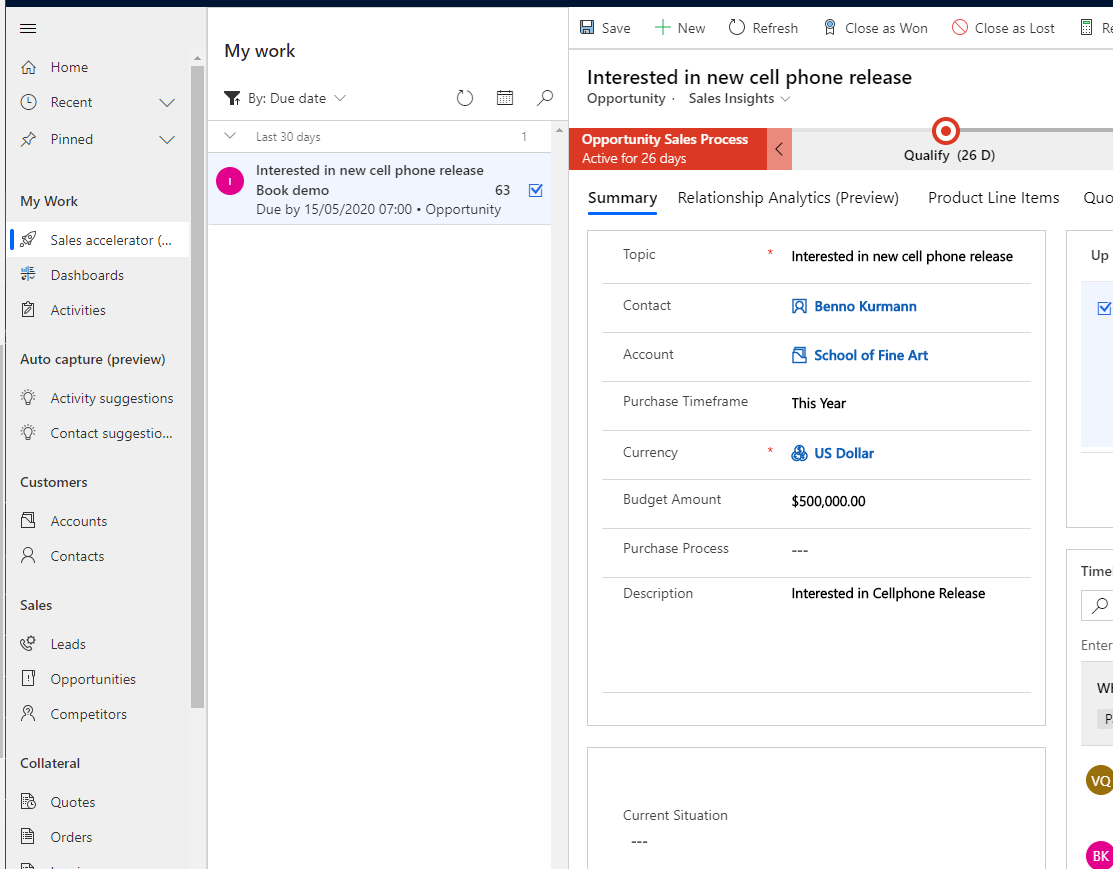
Task: Toggle the checkbox in Up next panel
Action: [x=1104, y=308]
